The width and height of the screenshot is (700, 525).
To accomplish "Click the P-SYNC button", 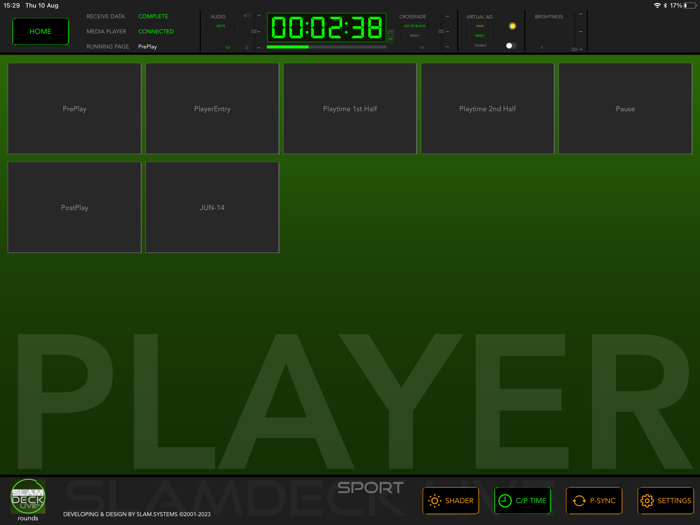I will [594, 501].
